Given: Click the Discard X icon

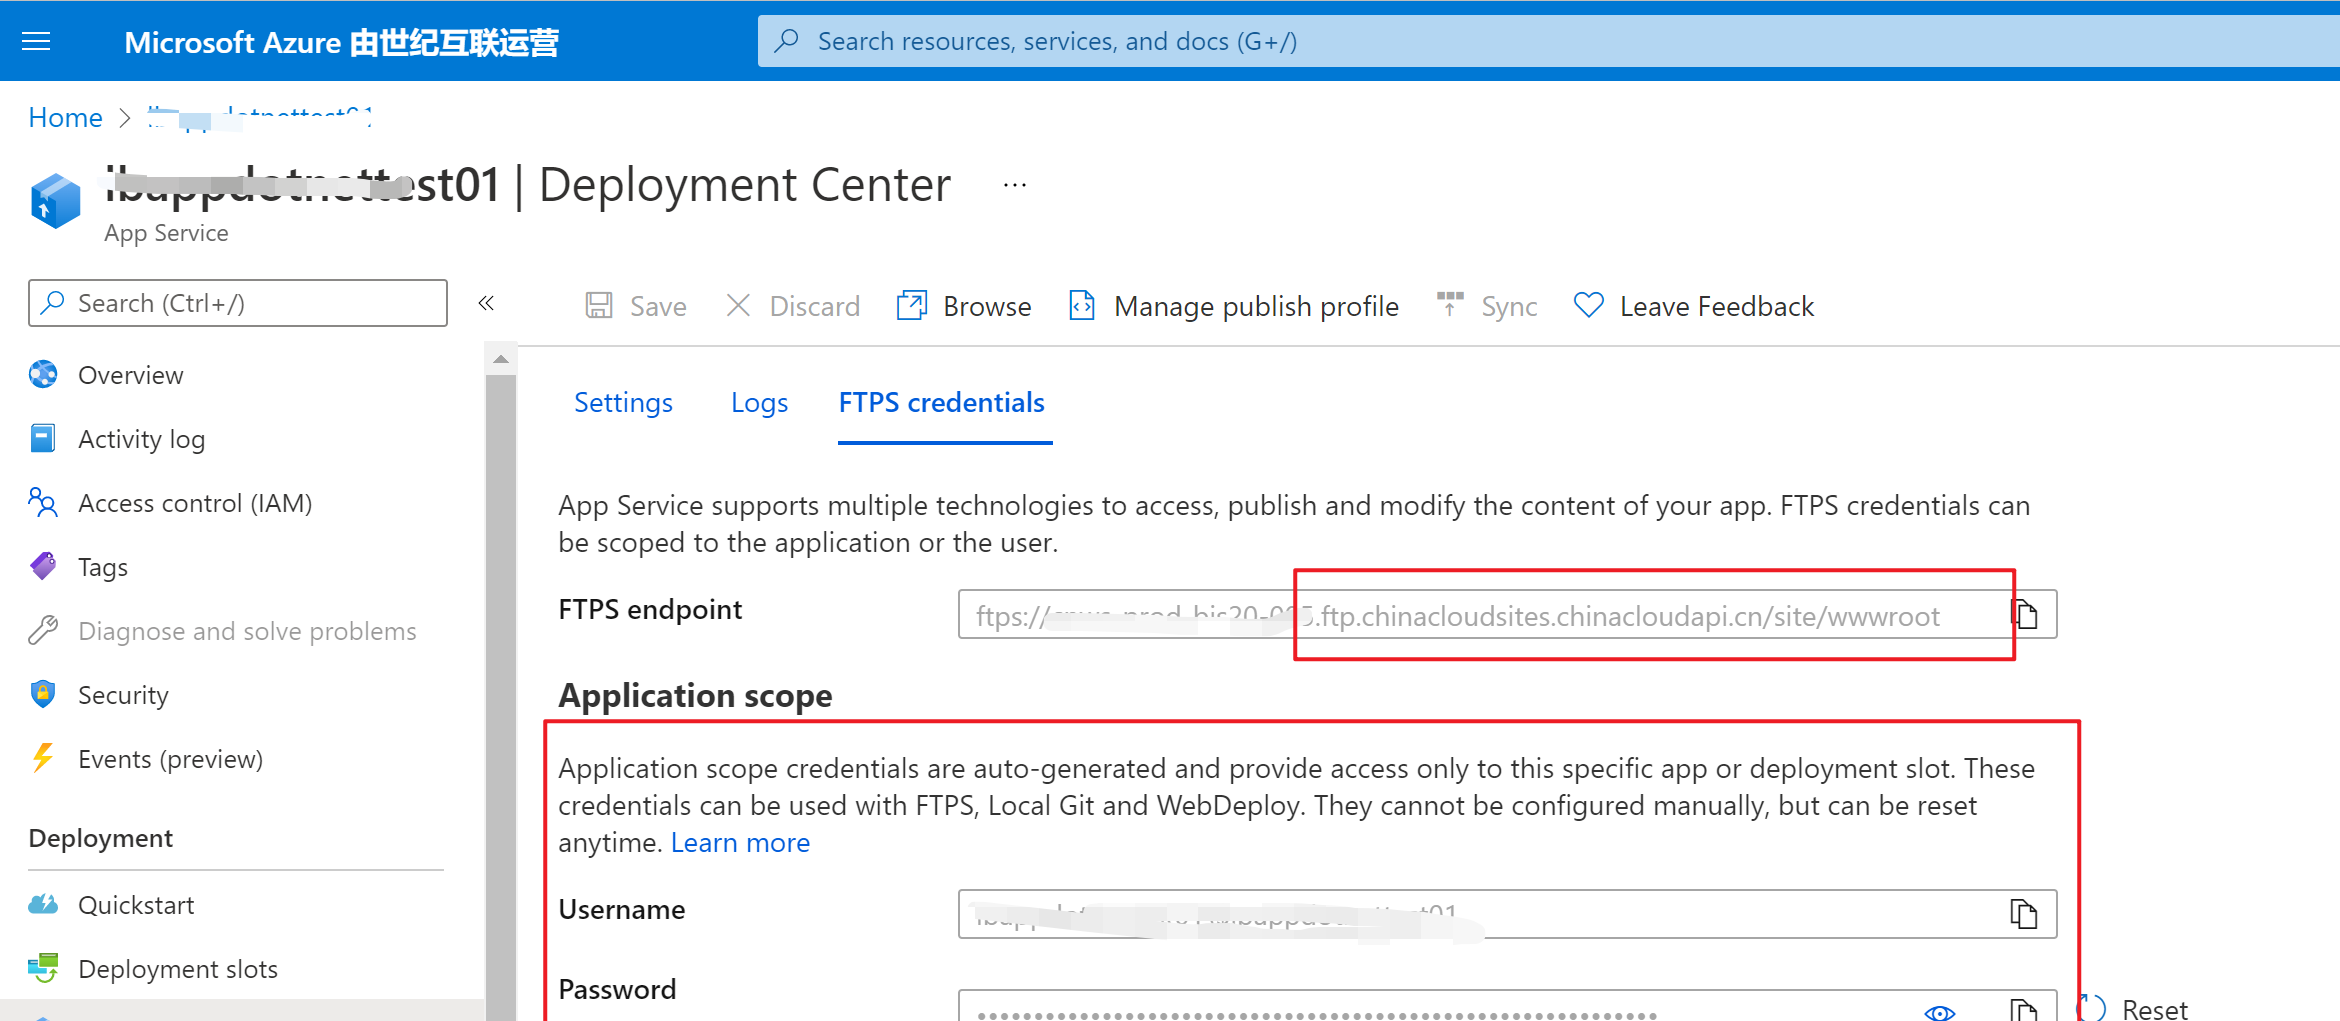Looking at the screenshot, I should [738, 305].
